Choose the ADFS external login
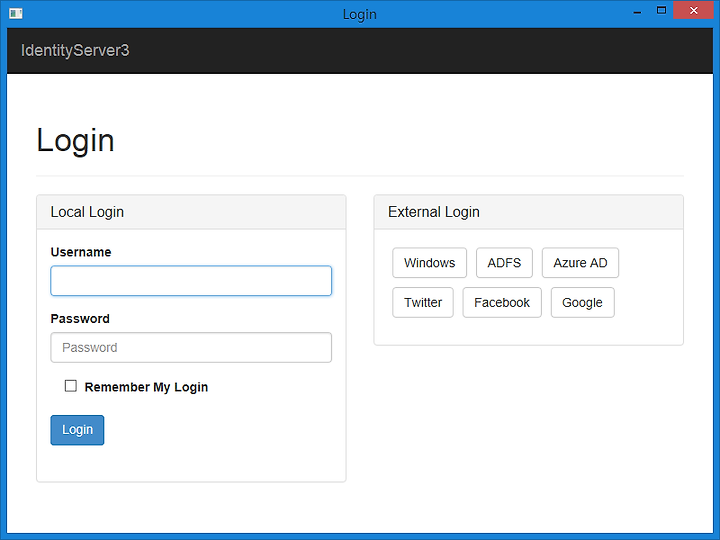This screenshot has width=720, height=540. (504, 263)
